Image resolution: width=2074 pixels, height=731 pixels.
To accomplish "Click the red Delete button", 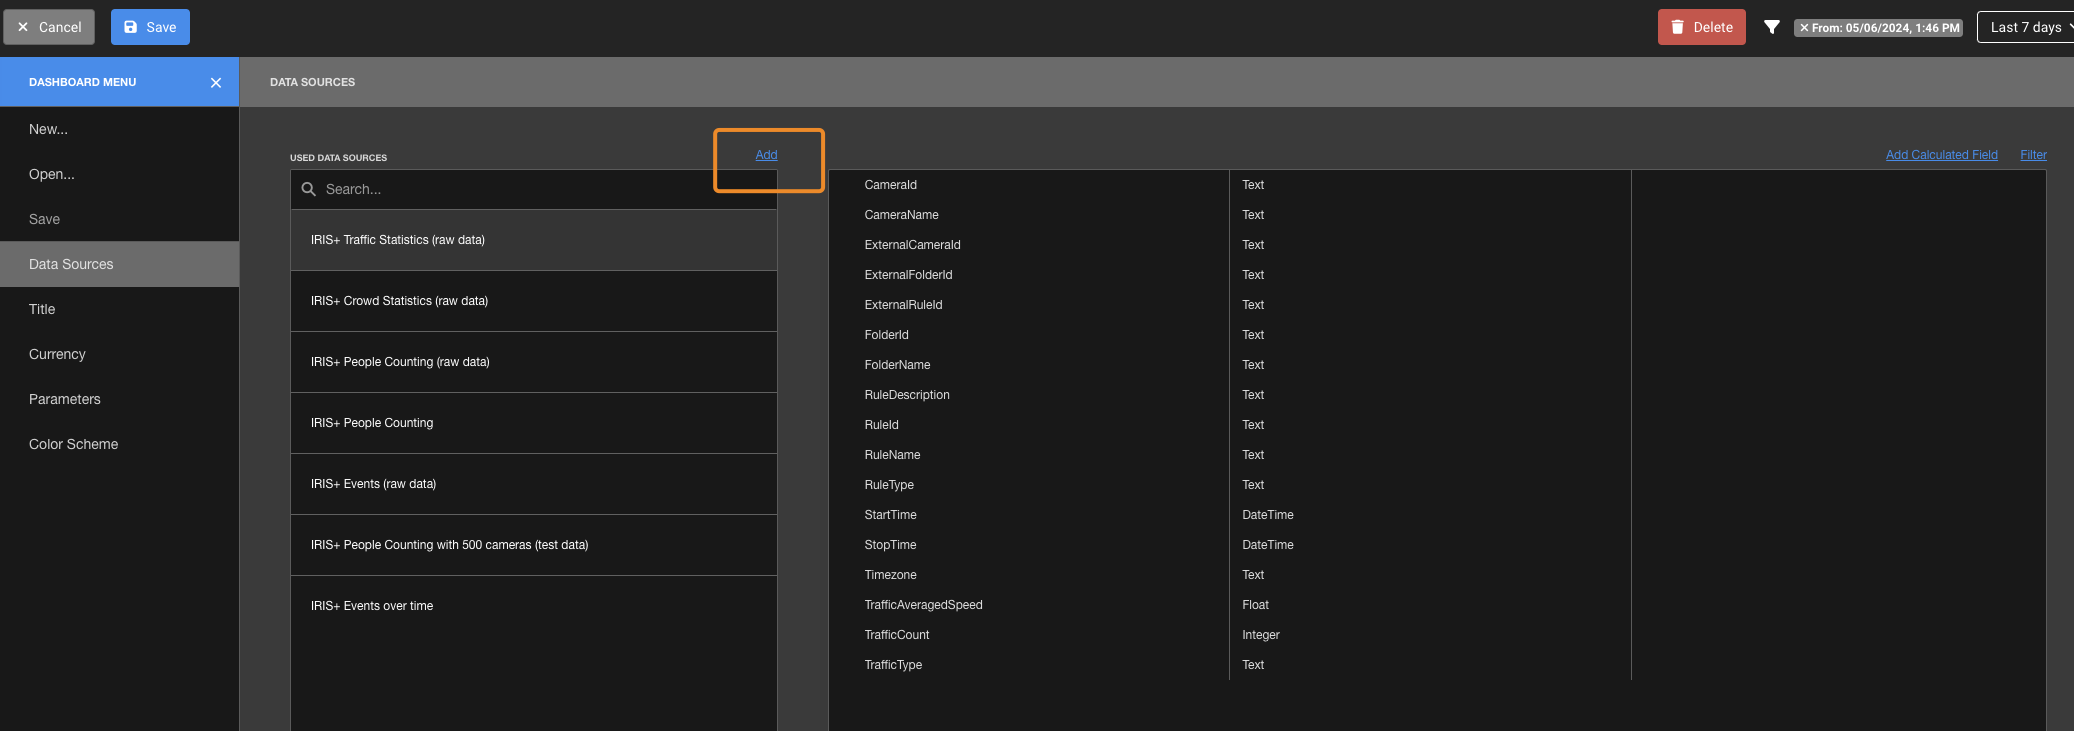I will [x=1701, y=27].
